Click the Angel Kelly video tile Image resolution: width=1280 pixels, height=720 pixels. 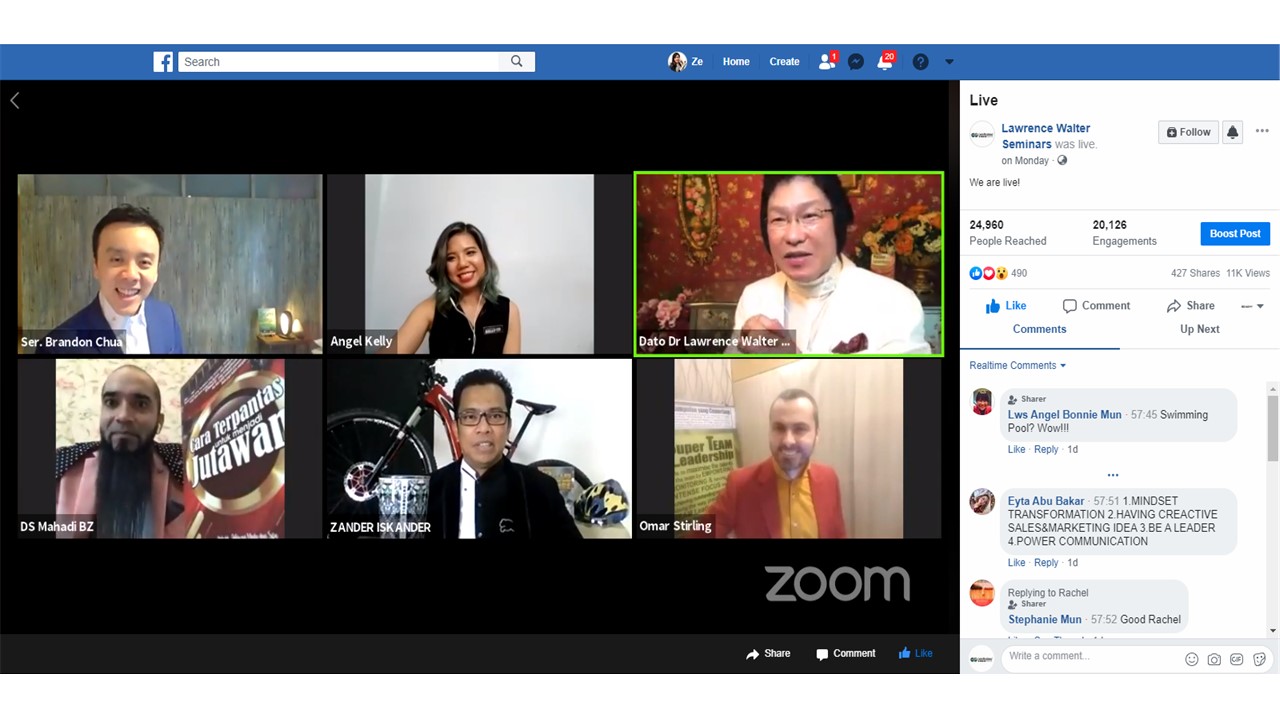pos(479,264)
